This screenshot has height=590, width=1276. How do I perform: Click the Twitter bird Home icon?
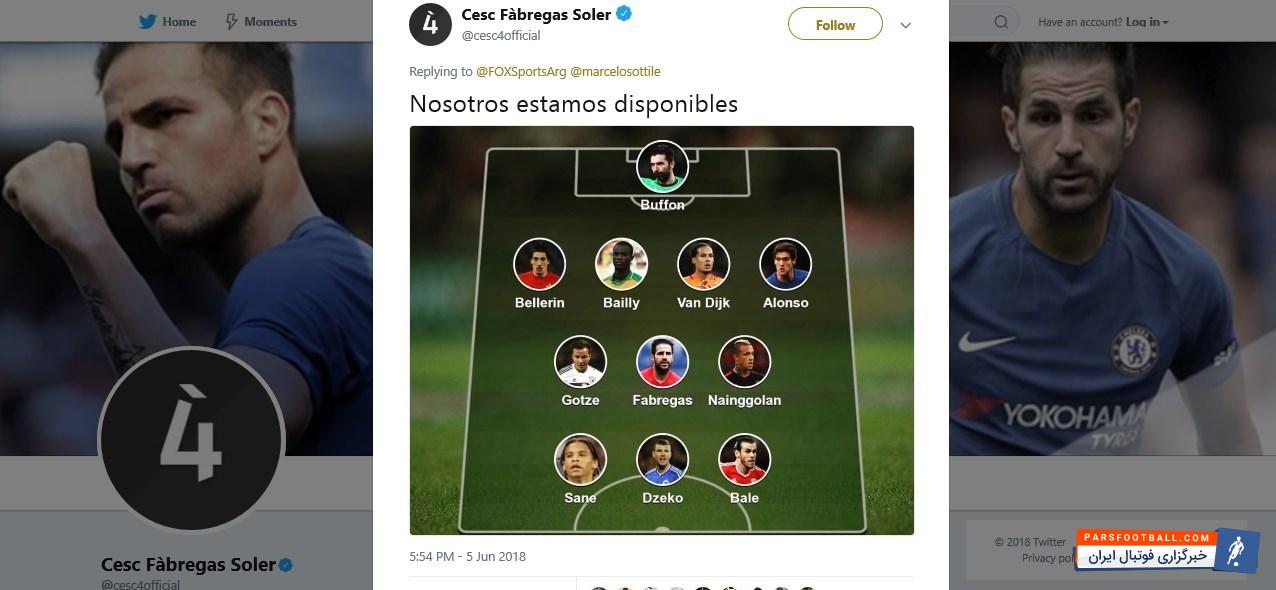[x=147, y=21]
